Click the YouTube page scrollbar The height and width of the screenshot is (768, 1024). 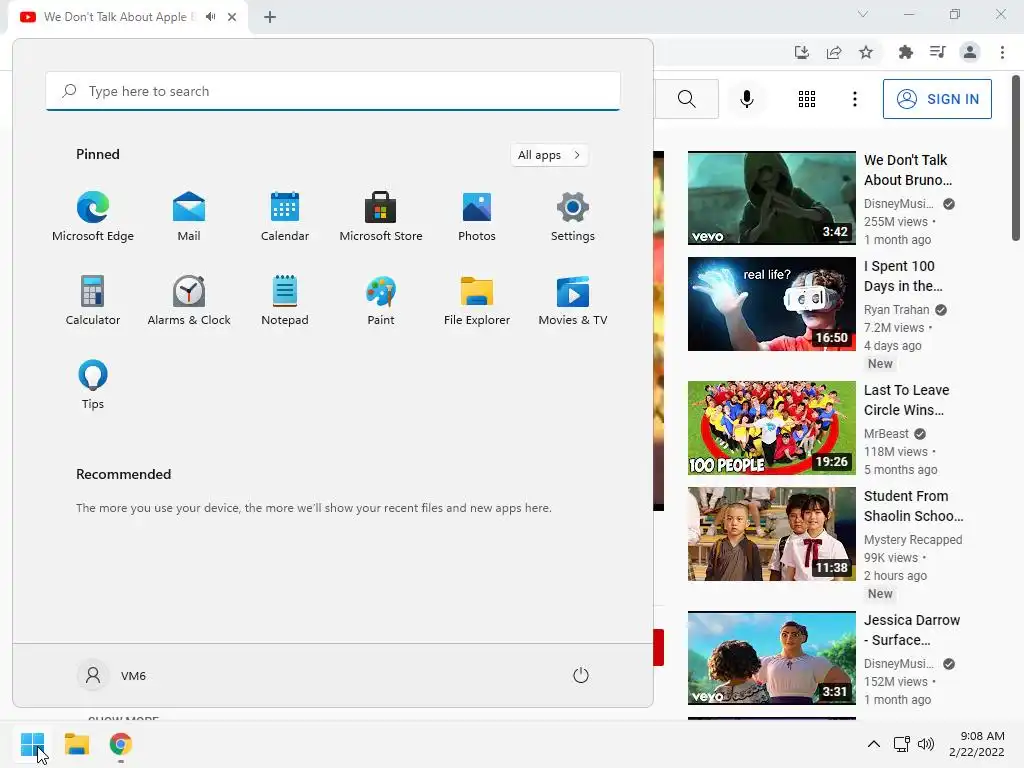1016,158
